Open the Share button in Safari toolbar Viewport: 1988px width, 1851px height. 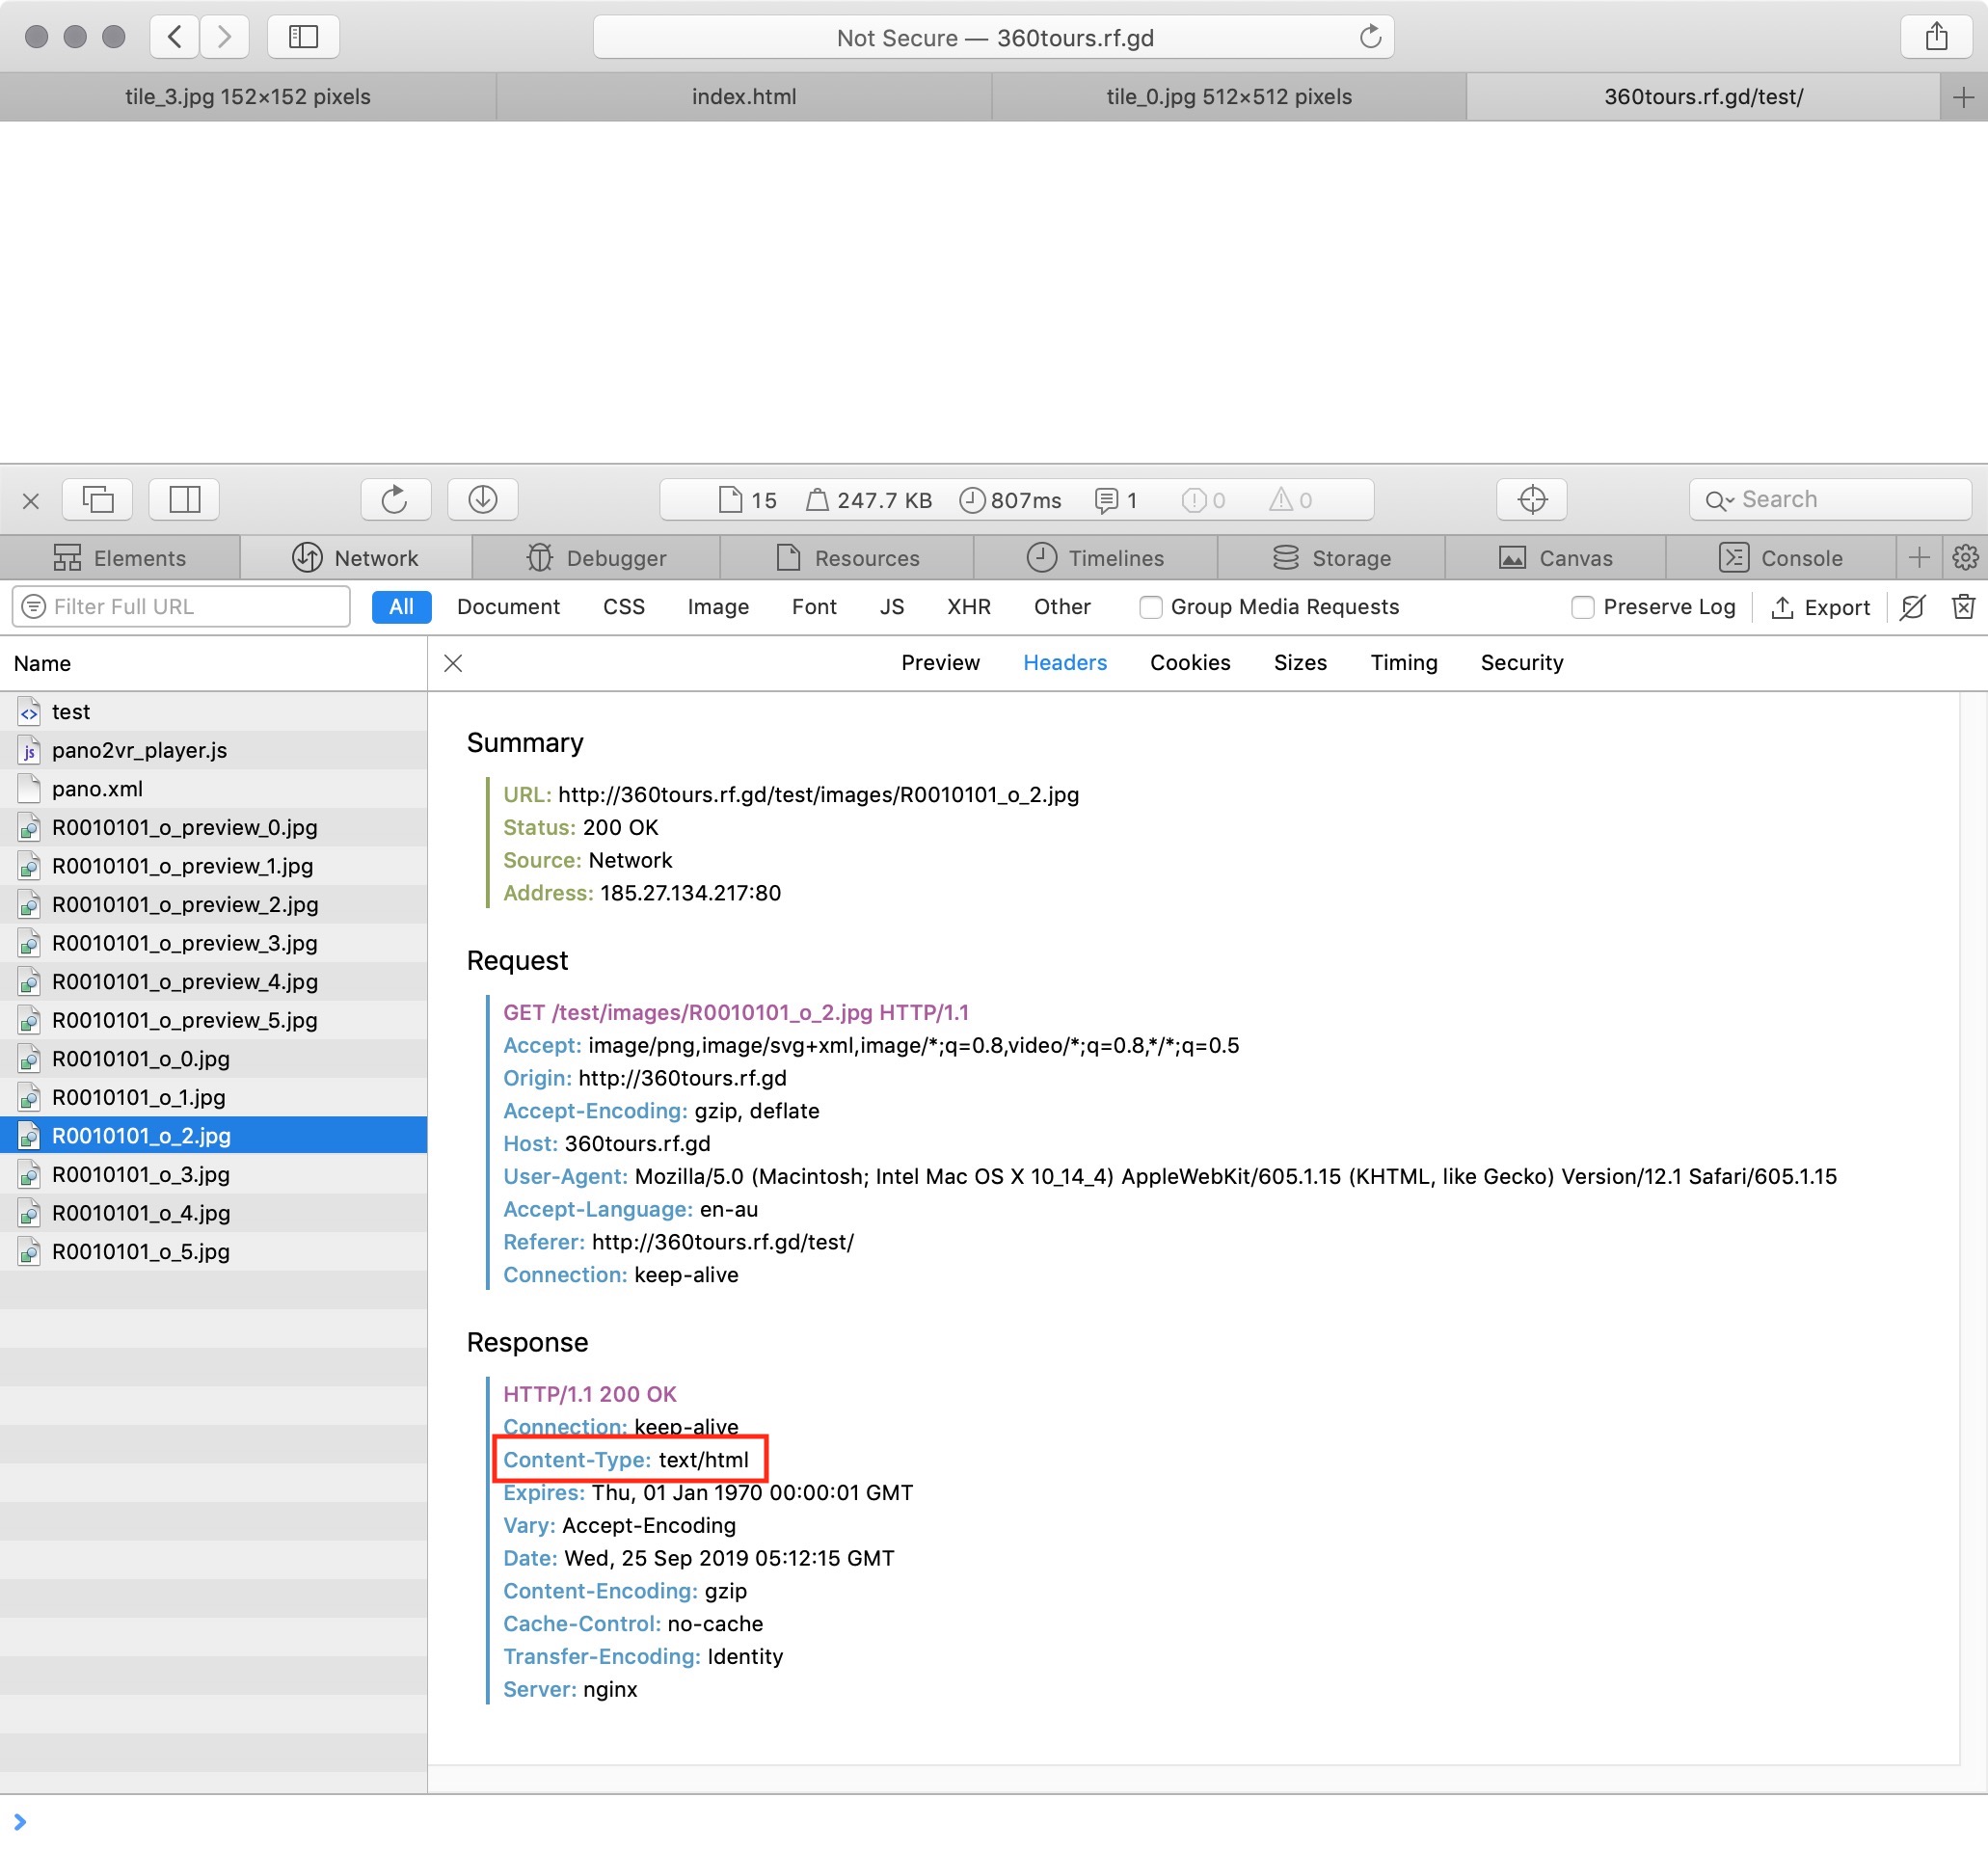(1936, 37)
